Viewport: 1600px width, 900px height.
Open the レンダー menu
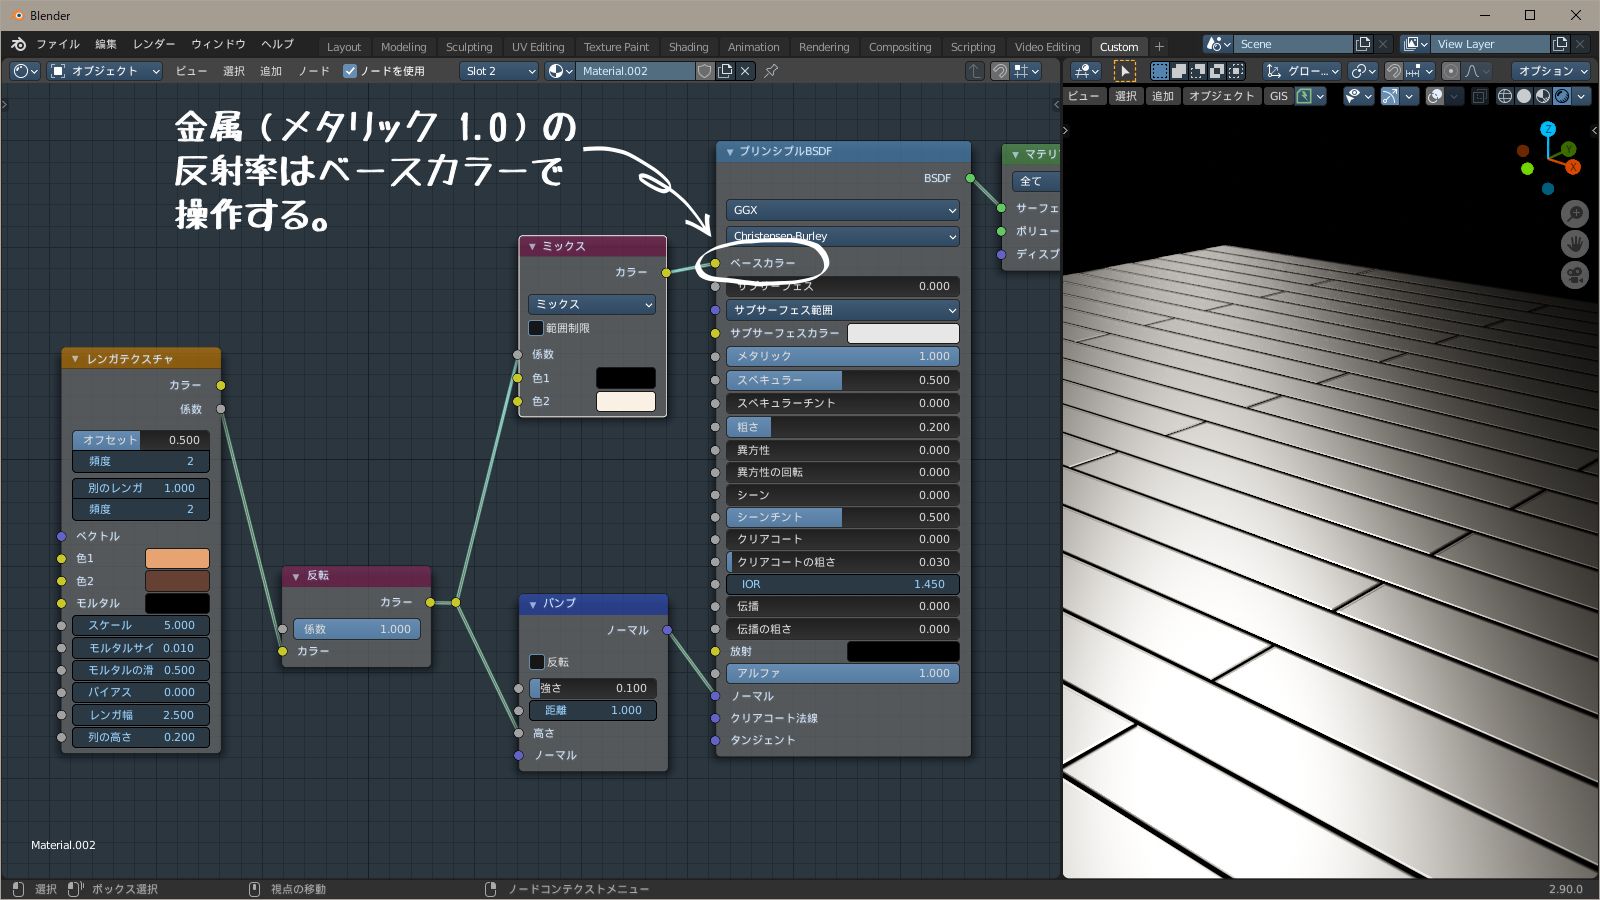[x=154, y=44]
